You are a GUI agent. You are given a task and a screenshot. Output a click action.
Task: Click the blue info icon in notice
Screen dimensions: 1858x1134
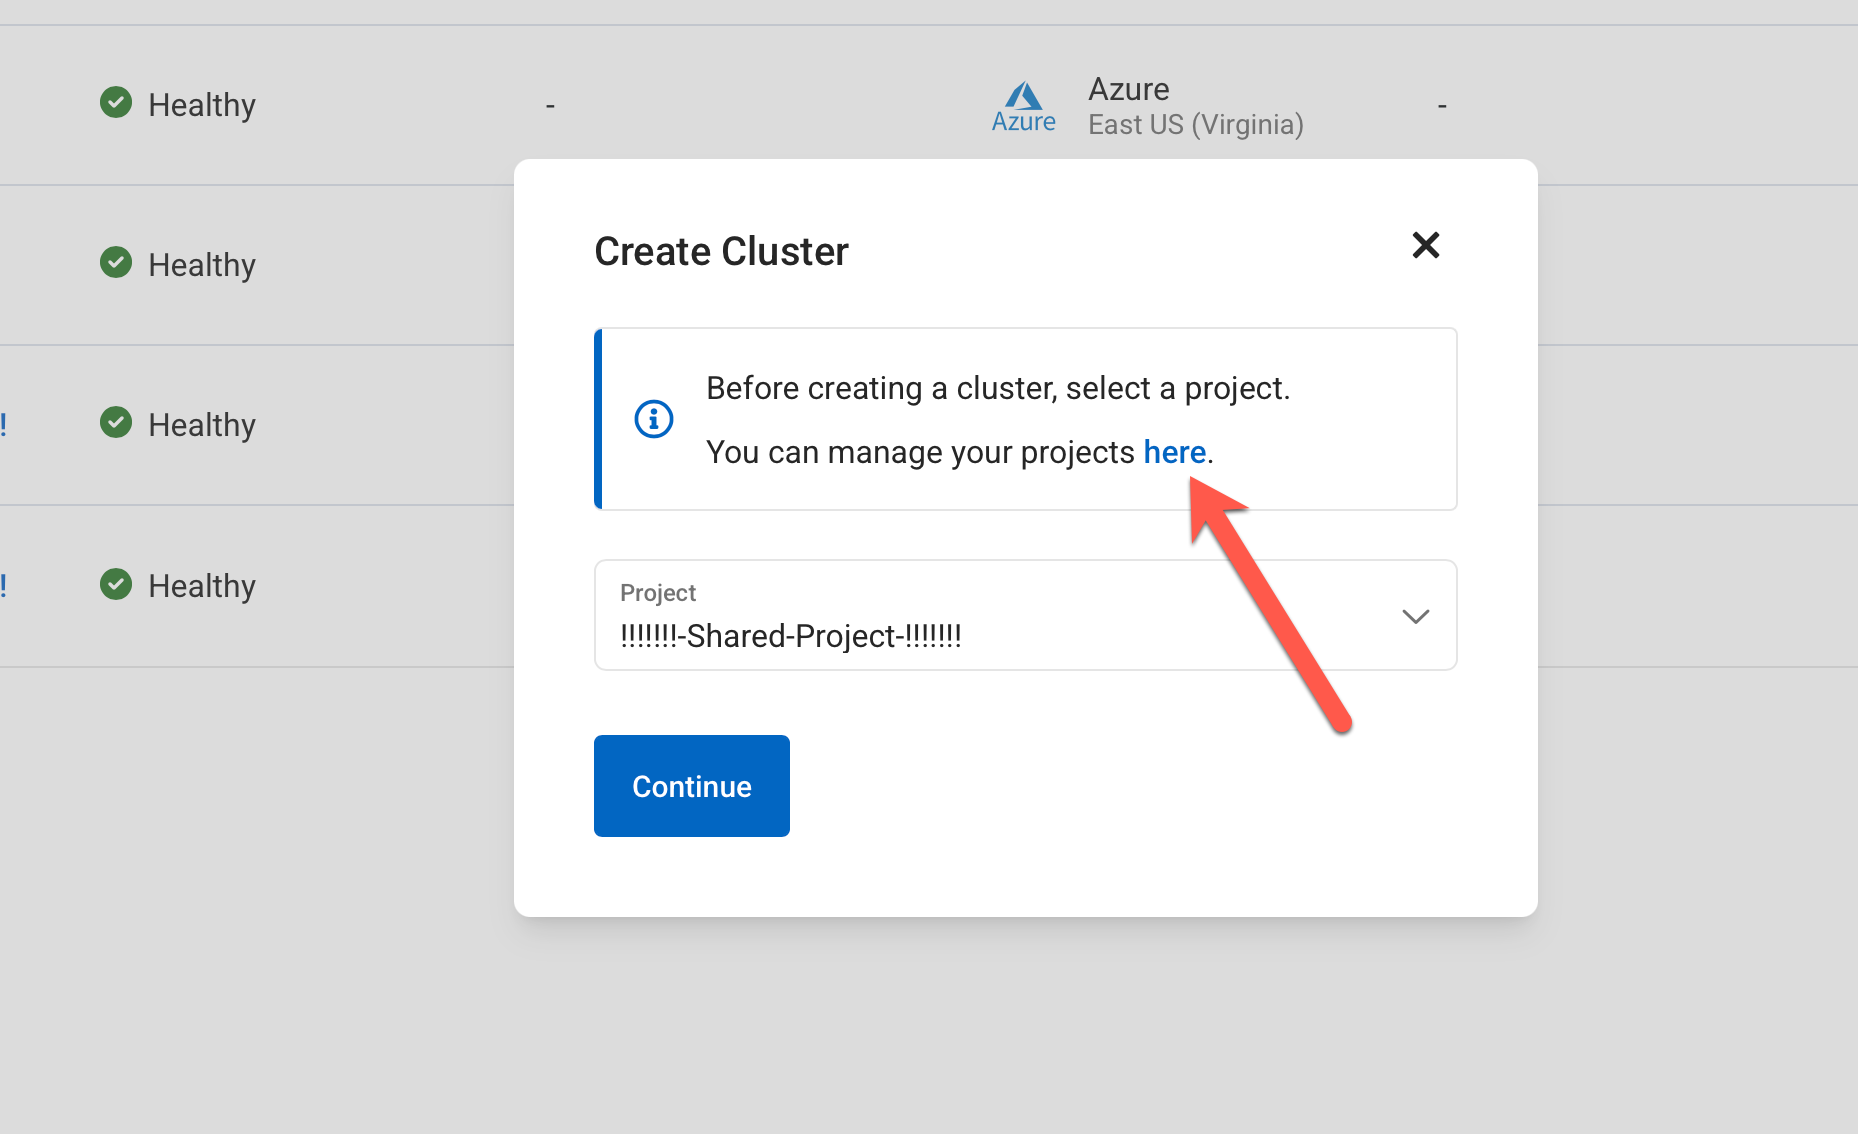coord(654,419)
